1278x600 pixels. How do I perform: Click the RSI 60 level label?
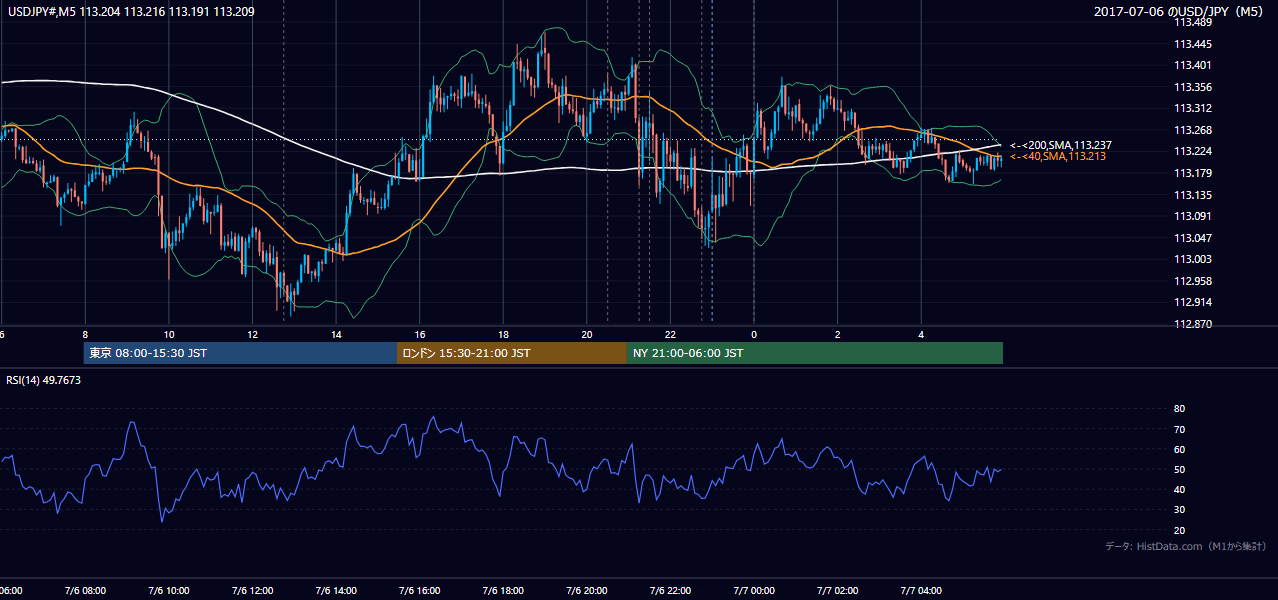1179,449
